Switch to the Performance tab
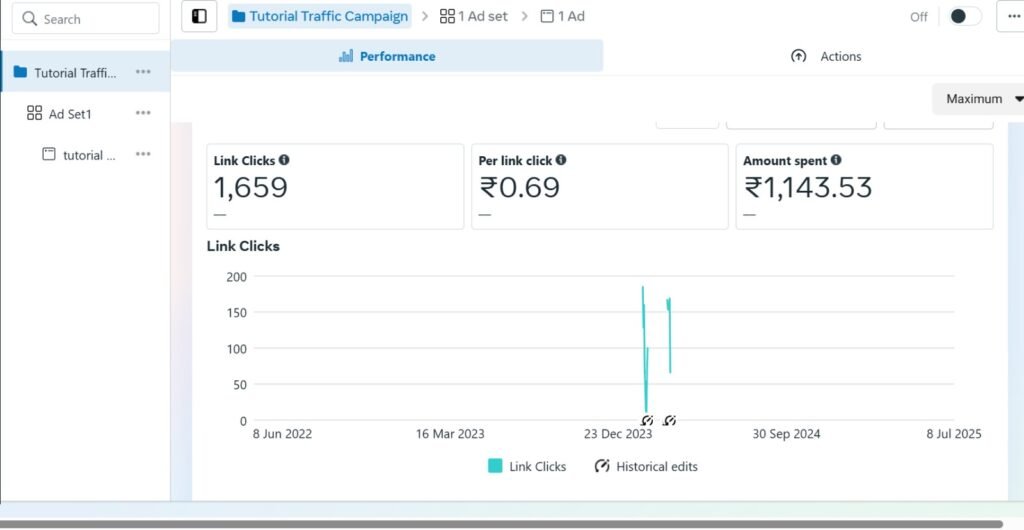 click(x=387, y=56)
